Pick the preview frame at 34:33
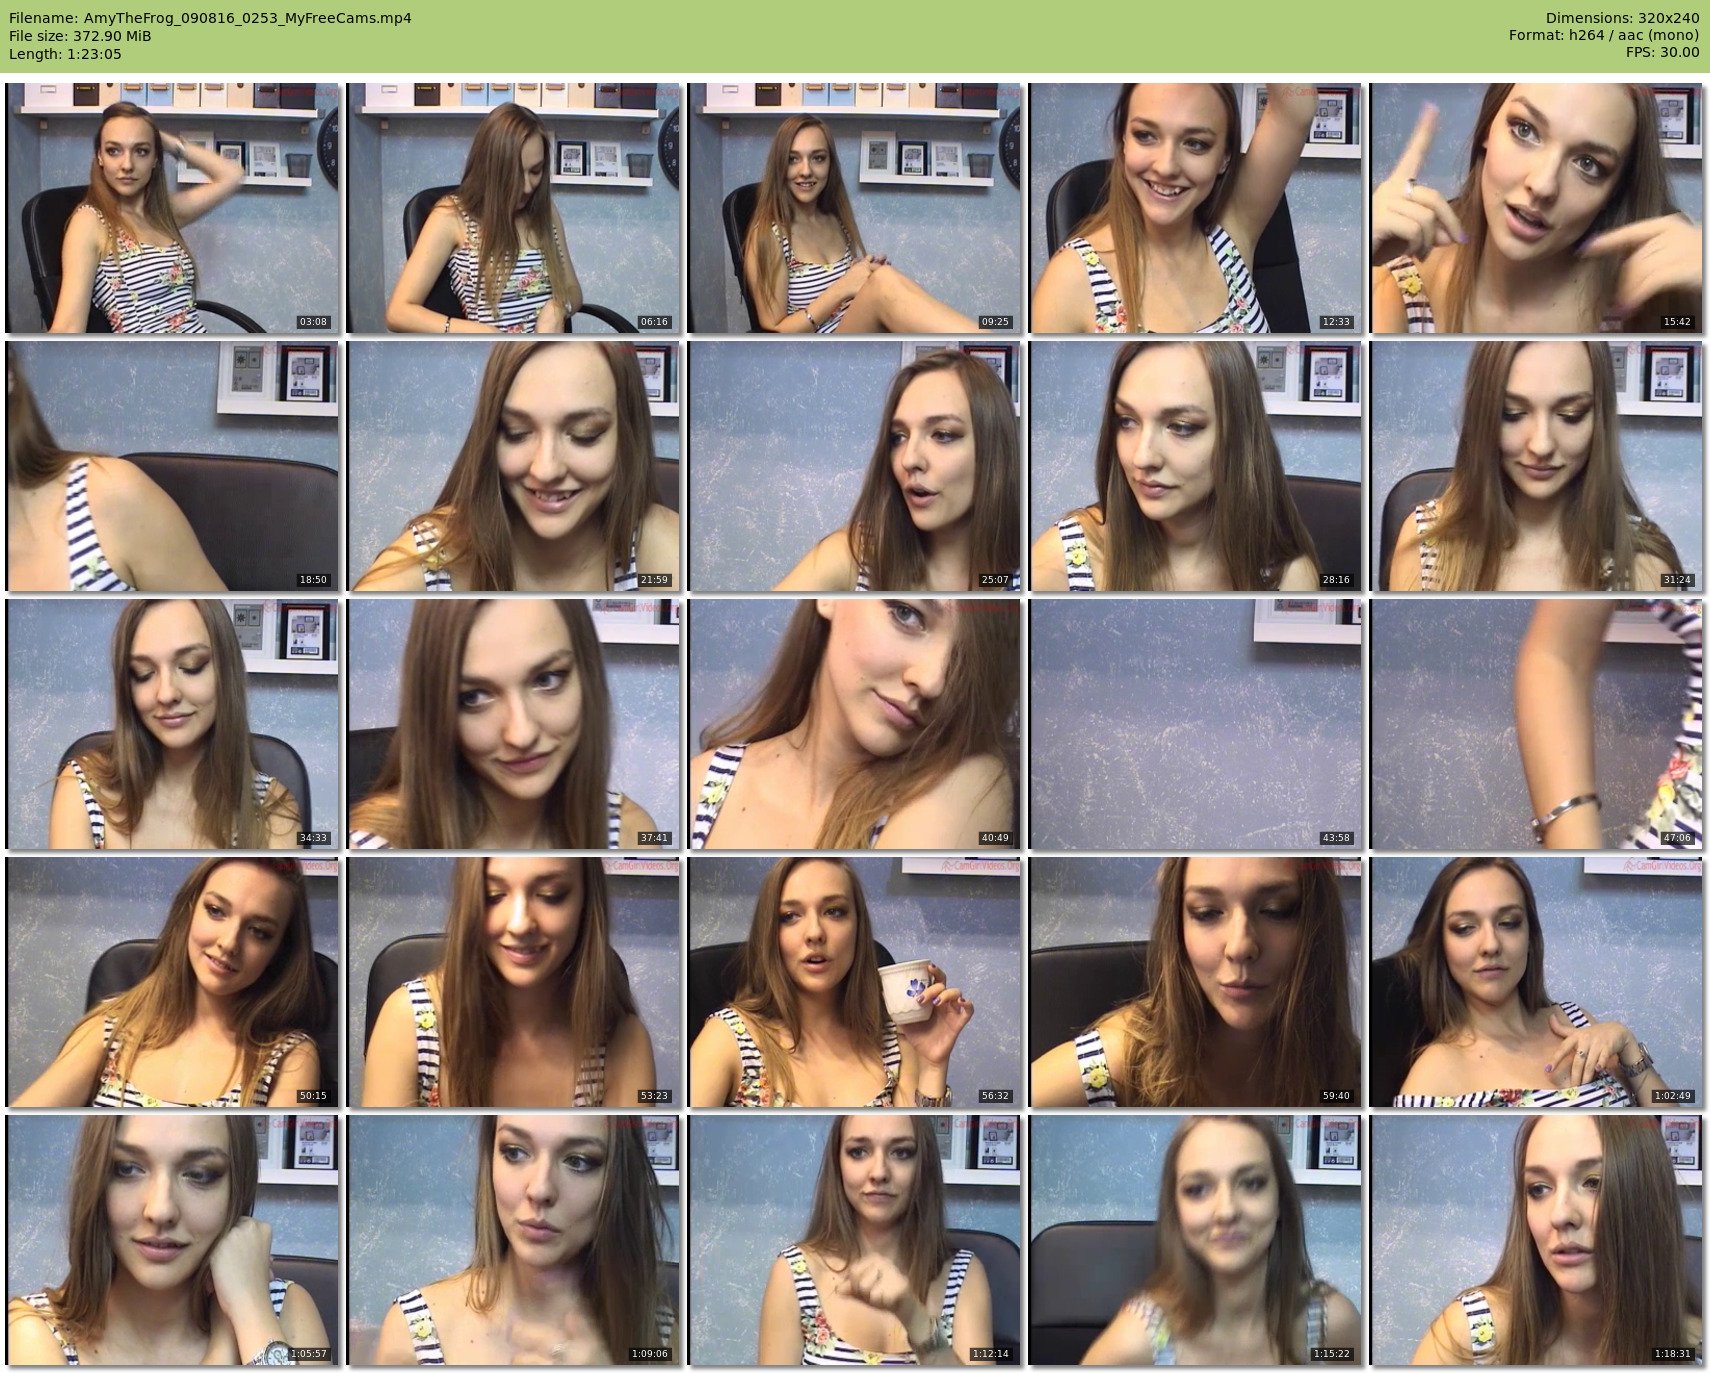Screen dimensions: 1710x1373 [172, 724]
